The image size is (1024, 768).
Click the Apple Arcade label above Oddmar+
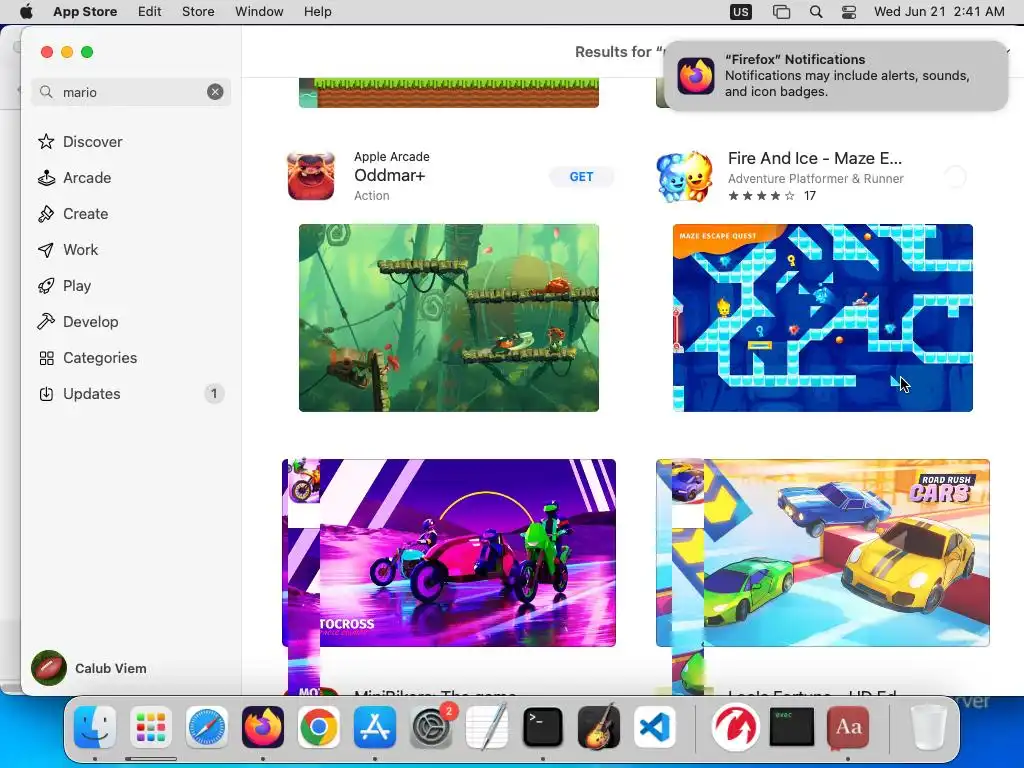point(392,157)
